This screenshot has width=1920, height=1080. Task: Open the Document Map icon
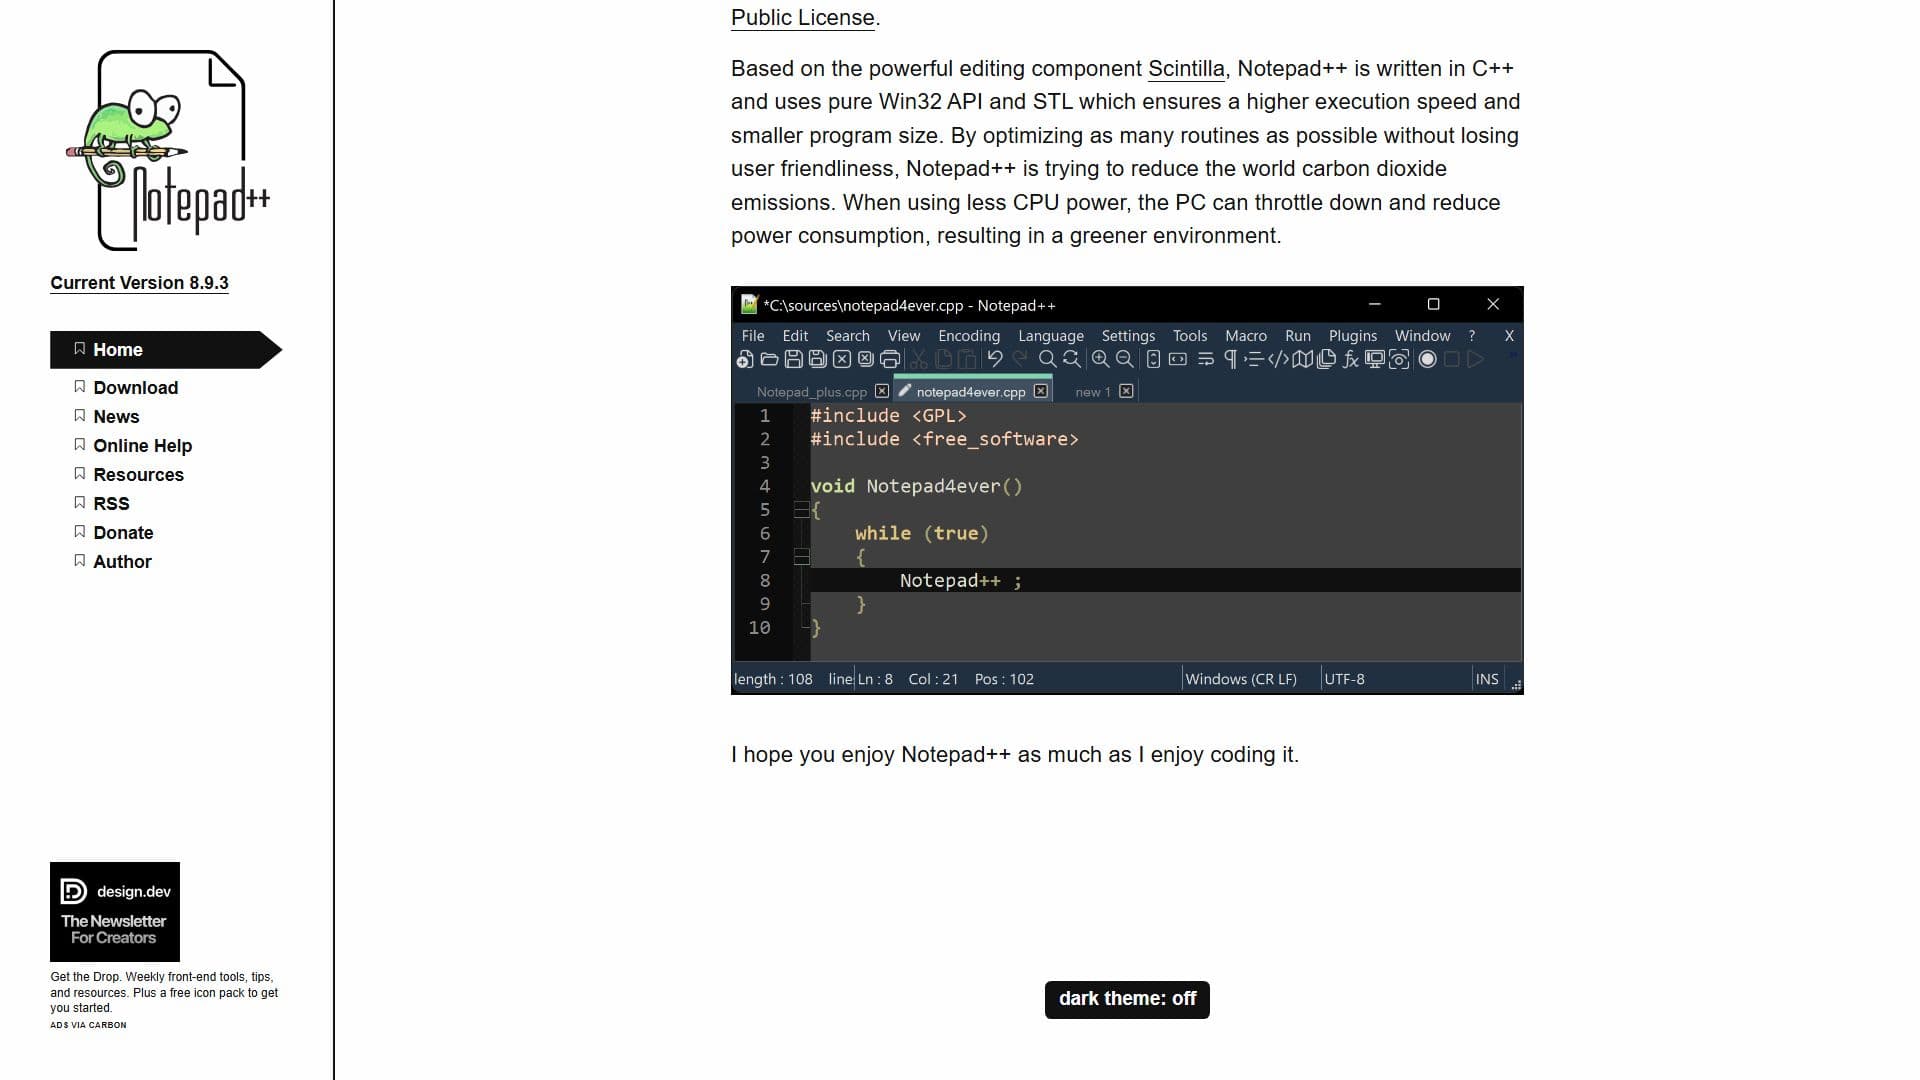point(1302,359)
